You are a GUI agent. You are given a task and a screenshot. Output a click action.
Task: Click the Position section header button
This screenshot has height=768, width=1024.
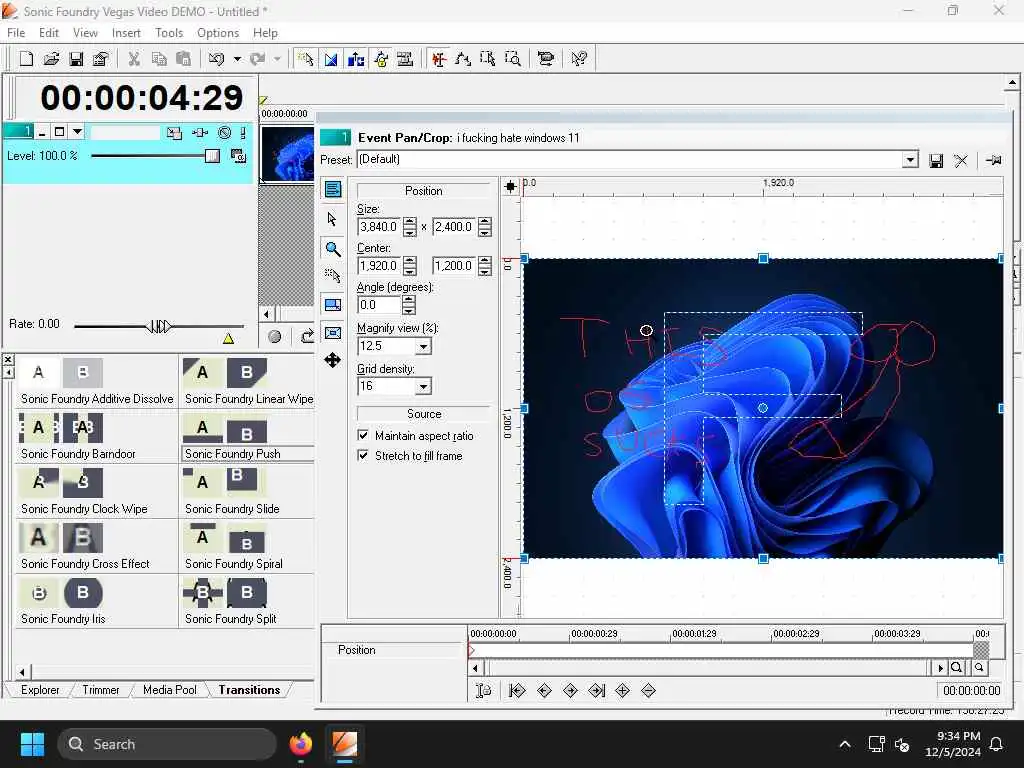pyautogui.click(x=423, y=191)
